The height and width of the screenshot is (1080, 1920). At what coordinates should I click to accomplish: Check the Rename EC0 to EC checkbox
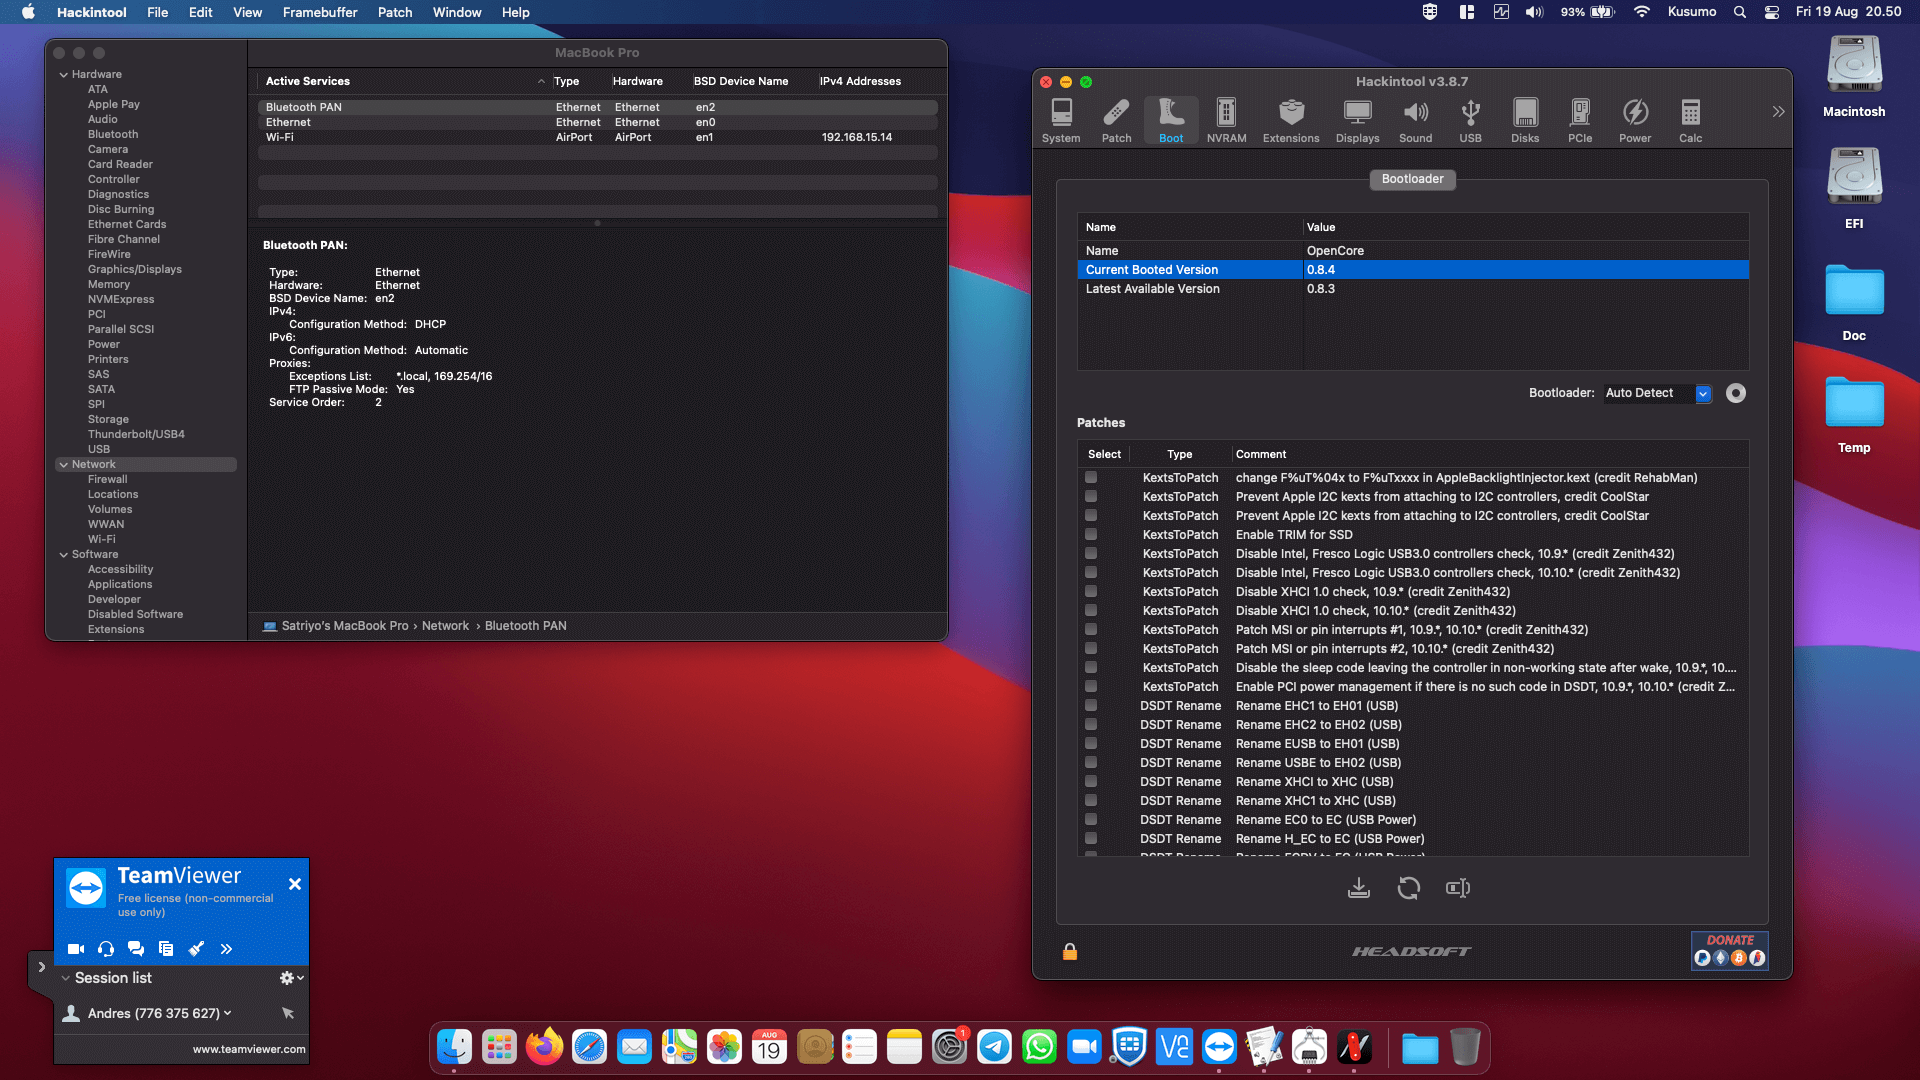point(1091,820)
